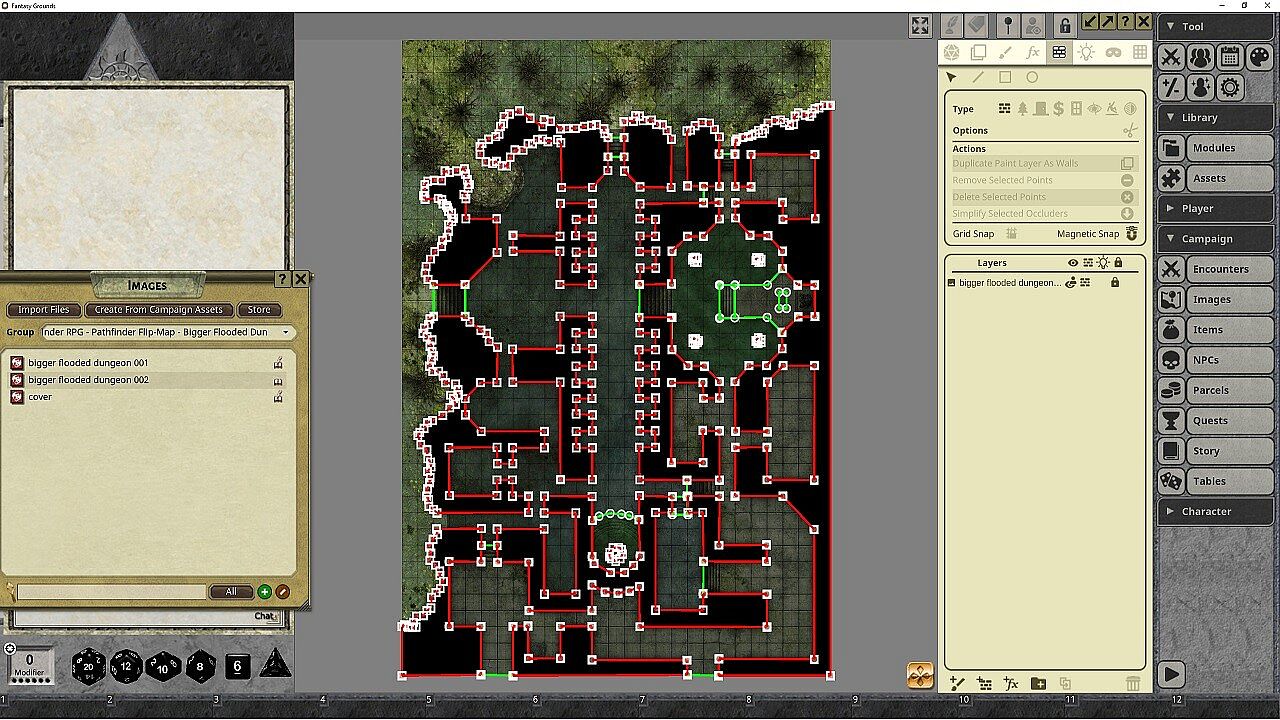Click the Modifier box
1280x720 pixels.
click(x=29, y=665)
